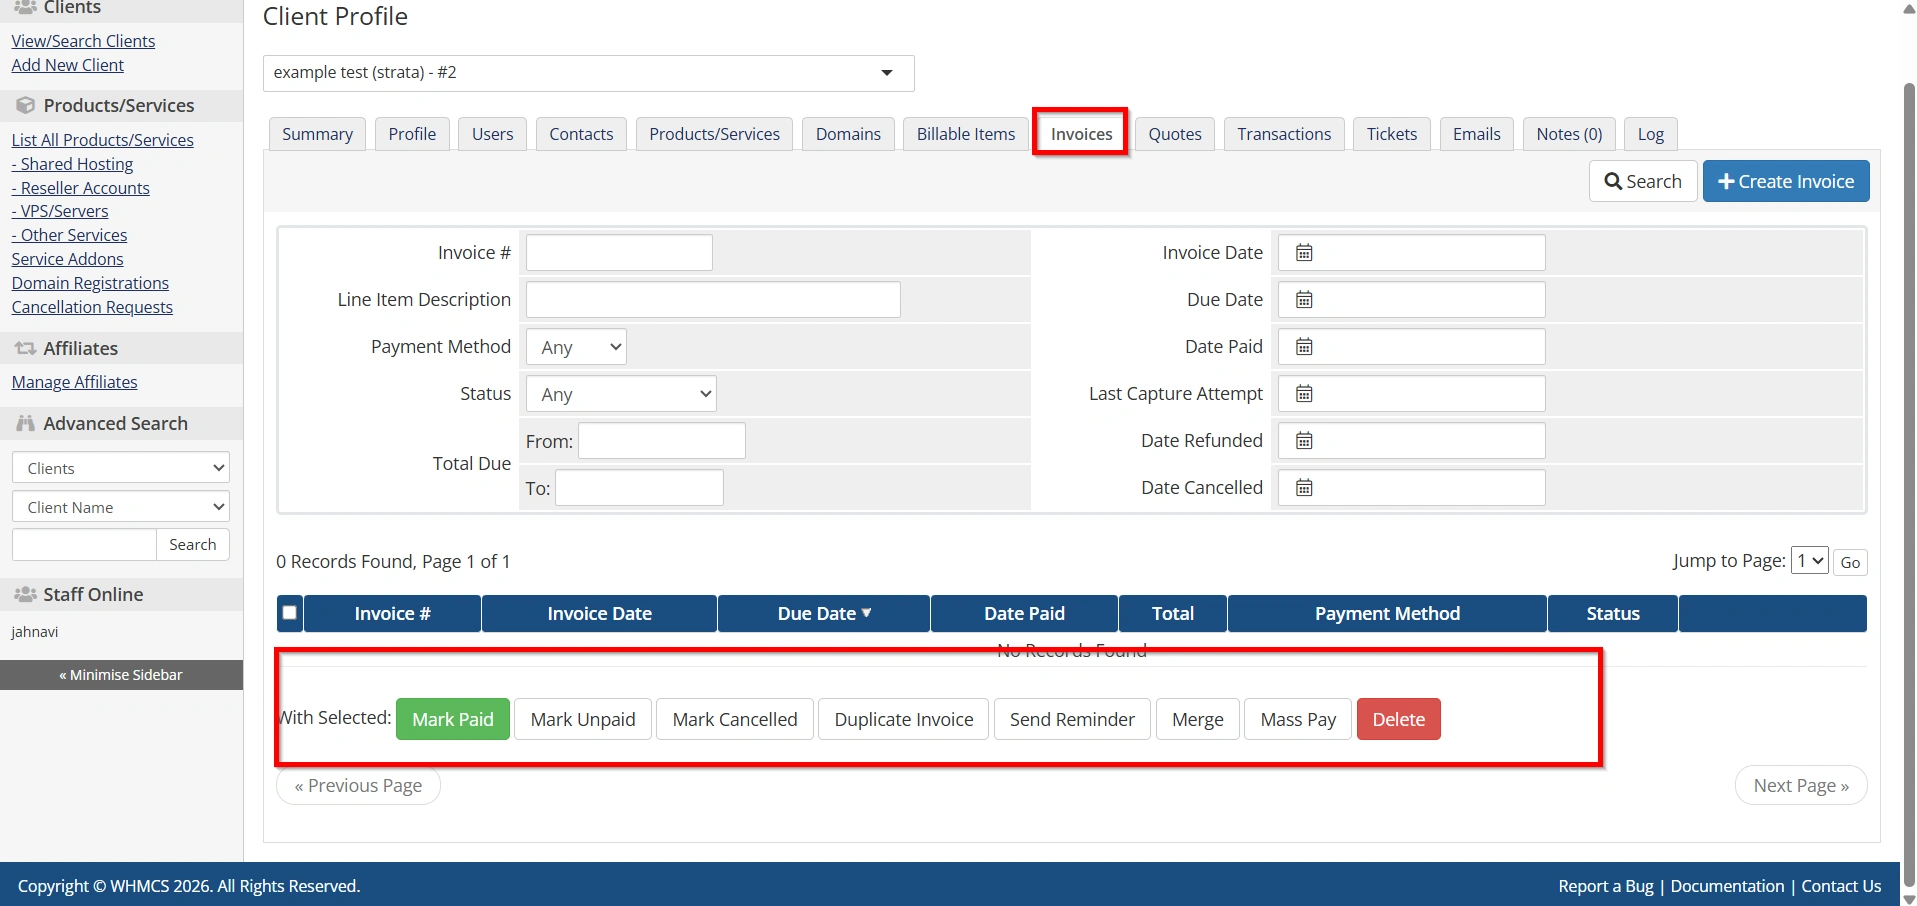Click the green Mark Paid button
The height and width of the screenshot is (906, 1917).
[453, 719]
